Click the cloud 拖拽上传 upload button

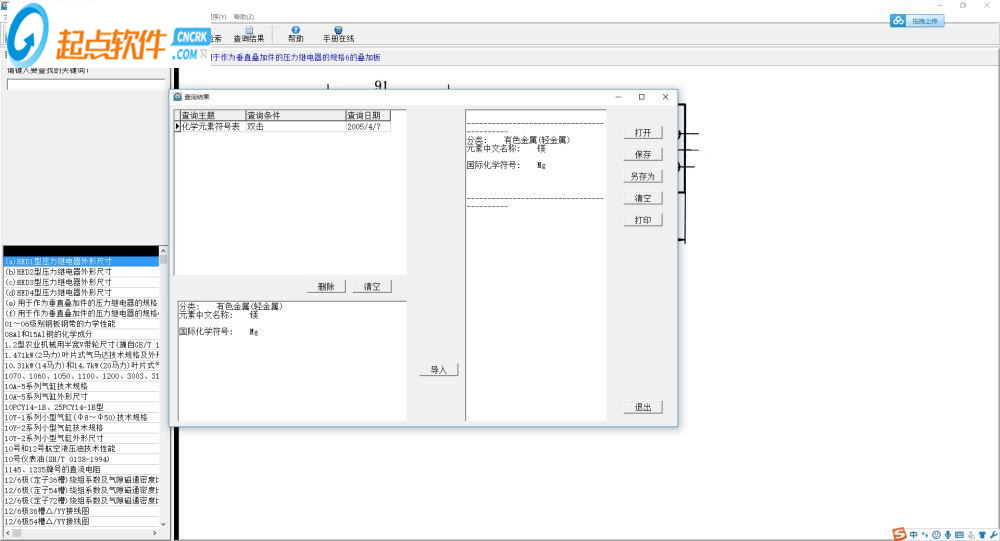pos(917,21)
